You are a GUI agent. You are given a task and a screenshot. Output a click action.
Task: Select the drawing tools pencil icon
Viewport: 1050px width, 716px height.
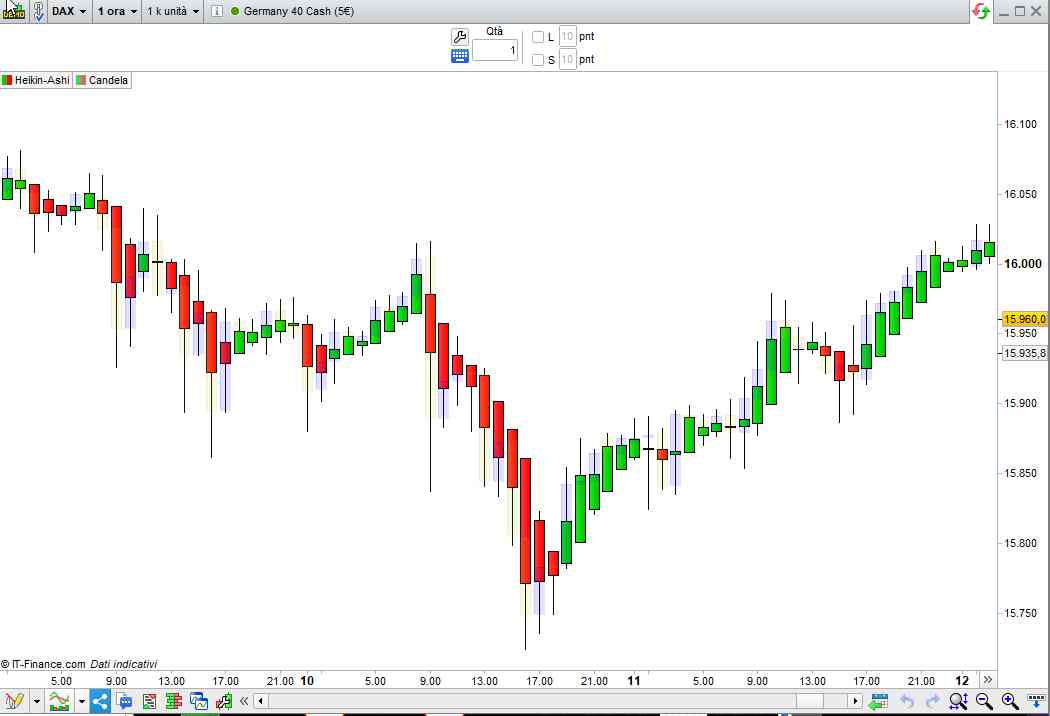click(14, 701)
